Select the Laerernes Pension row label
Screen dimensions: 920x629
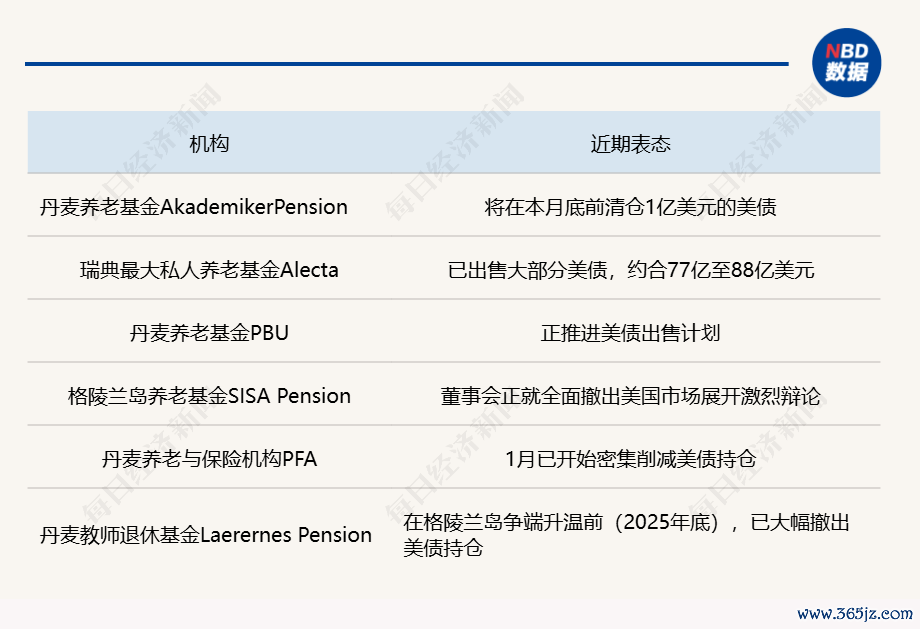click(205, 535)
